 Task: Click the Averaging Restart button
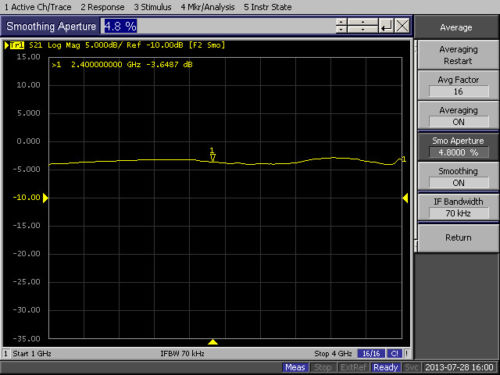pos(458,55)
